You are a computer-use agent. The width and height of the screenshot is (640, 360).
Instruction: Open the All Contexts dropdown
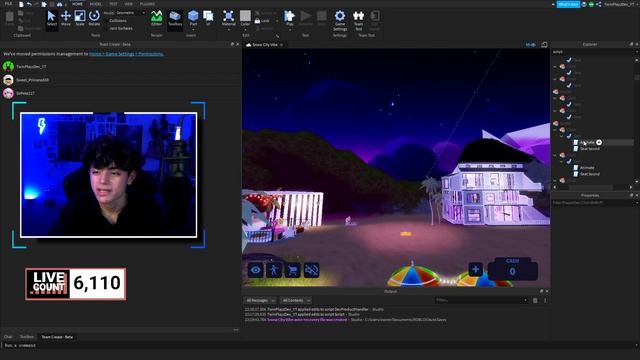point(296,300)
